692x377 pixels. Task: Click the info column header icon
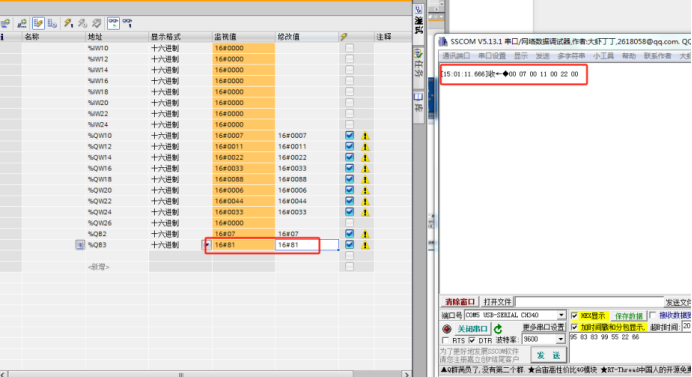pyautogui.click(x=2, y=37)
